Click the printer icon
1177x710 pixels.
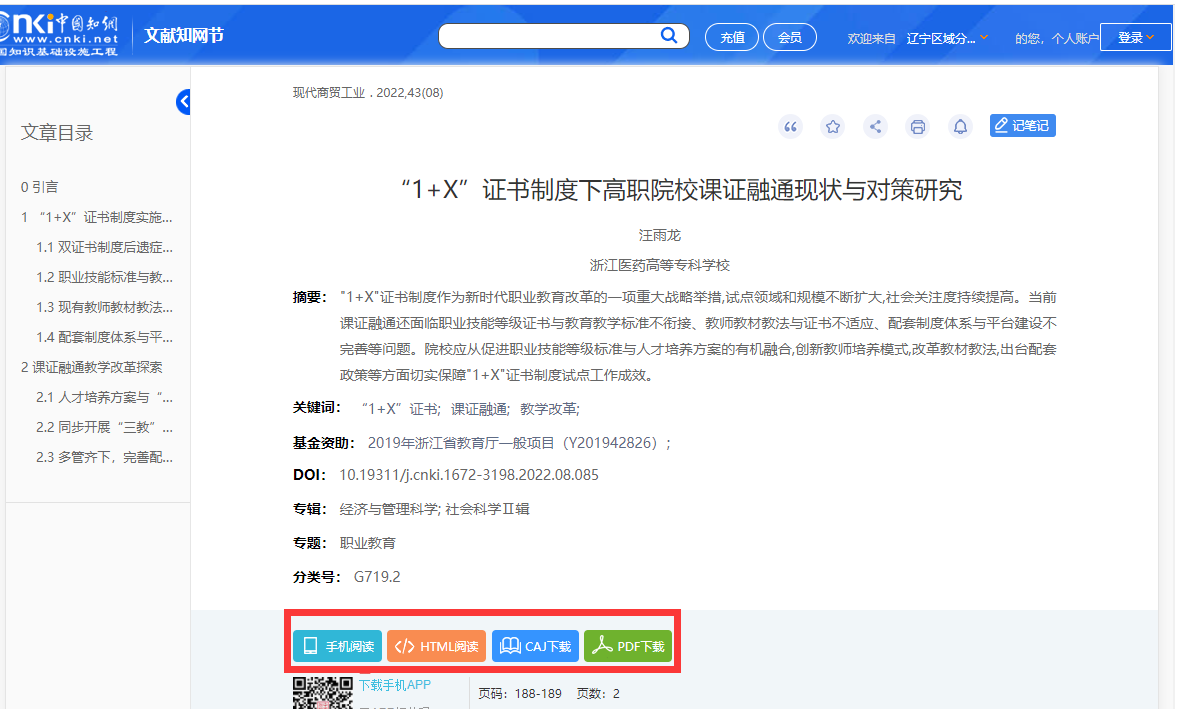[917, 126]
